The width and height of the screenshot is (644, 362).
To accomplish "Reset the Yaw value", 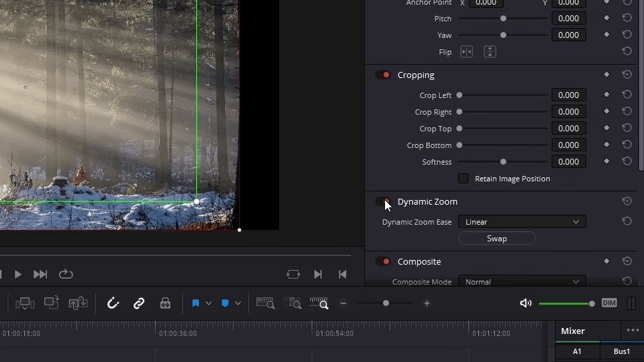I will pos(627,35).
